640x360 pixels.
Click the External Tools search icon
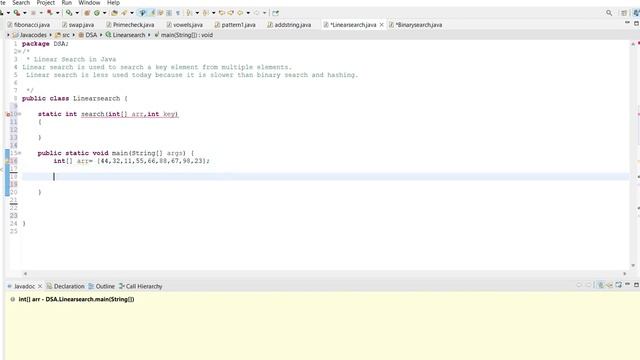click(x=69, y=13)
